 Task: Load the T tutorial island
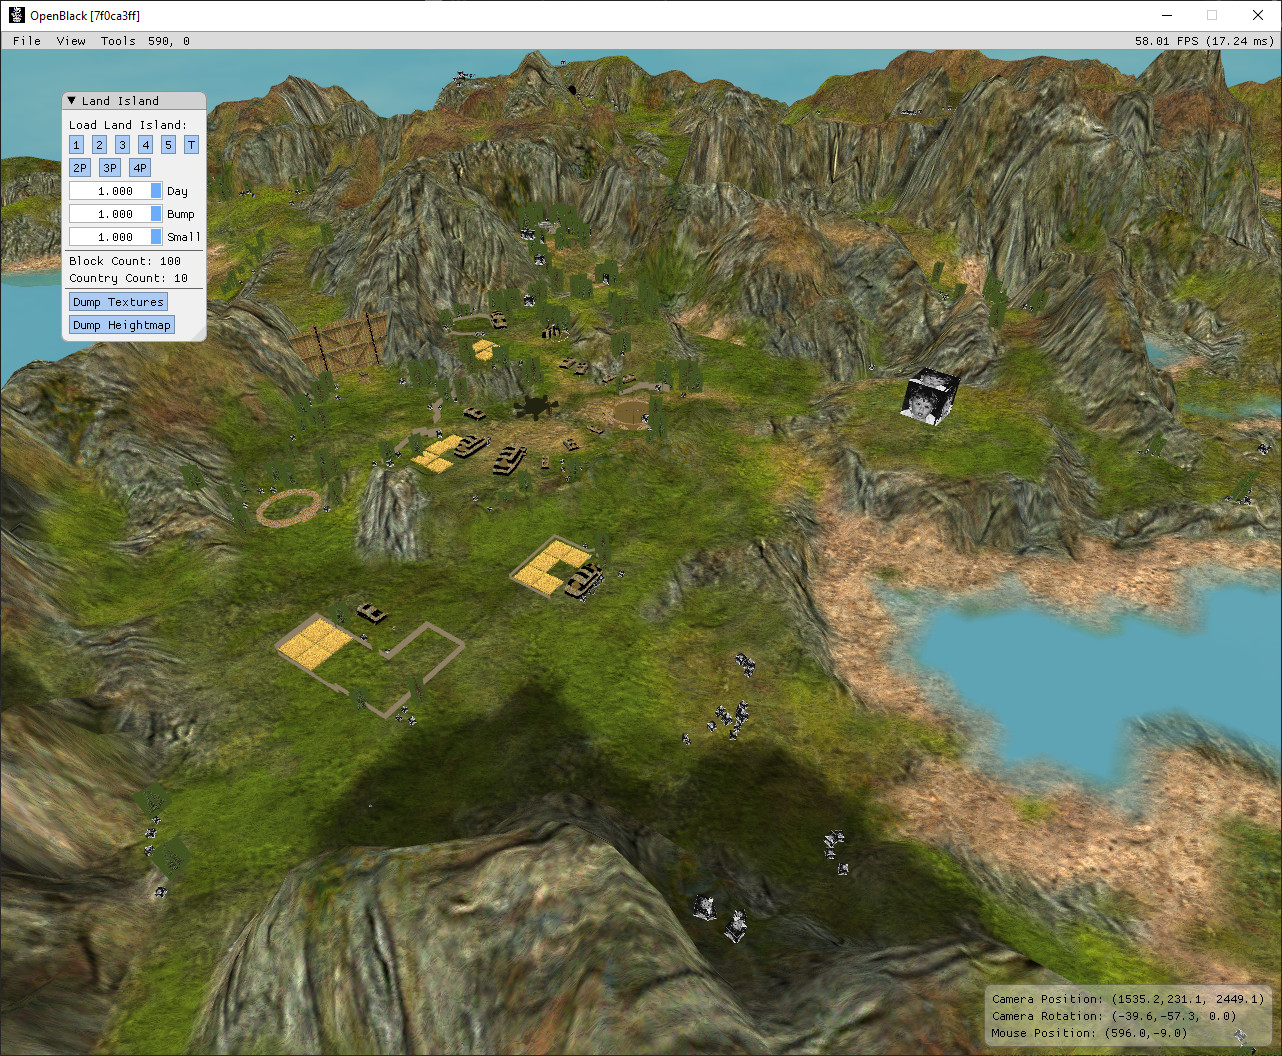pos(191,145)
